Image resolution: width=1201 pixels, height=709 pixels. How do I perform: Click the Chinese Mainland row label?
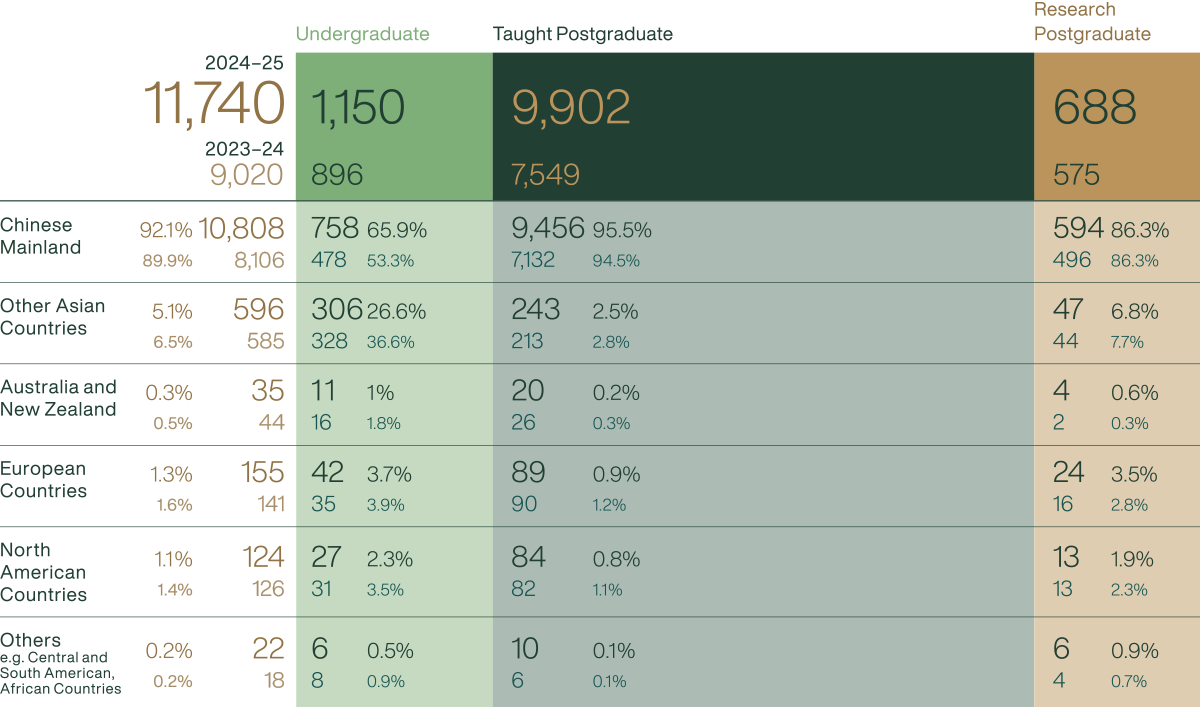(41, 236)
